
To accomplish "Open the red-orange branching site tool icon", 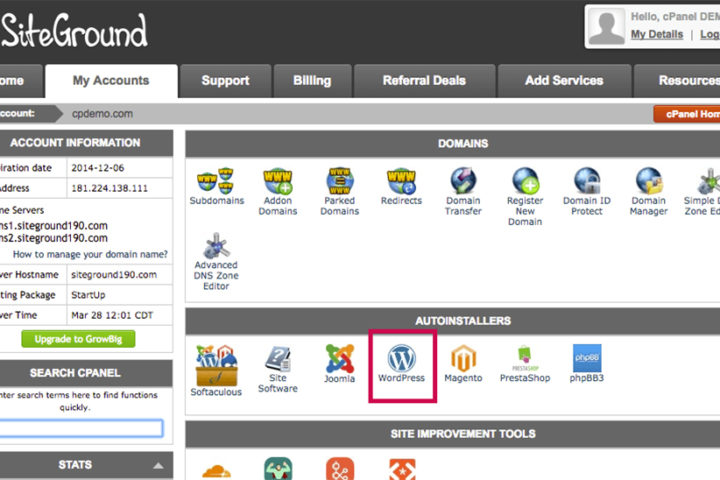I will tap(340, 469).
